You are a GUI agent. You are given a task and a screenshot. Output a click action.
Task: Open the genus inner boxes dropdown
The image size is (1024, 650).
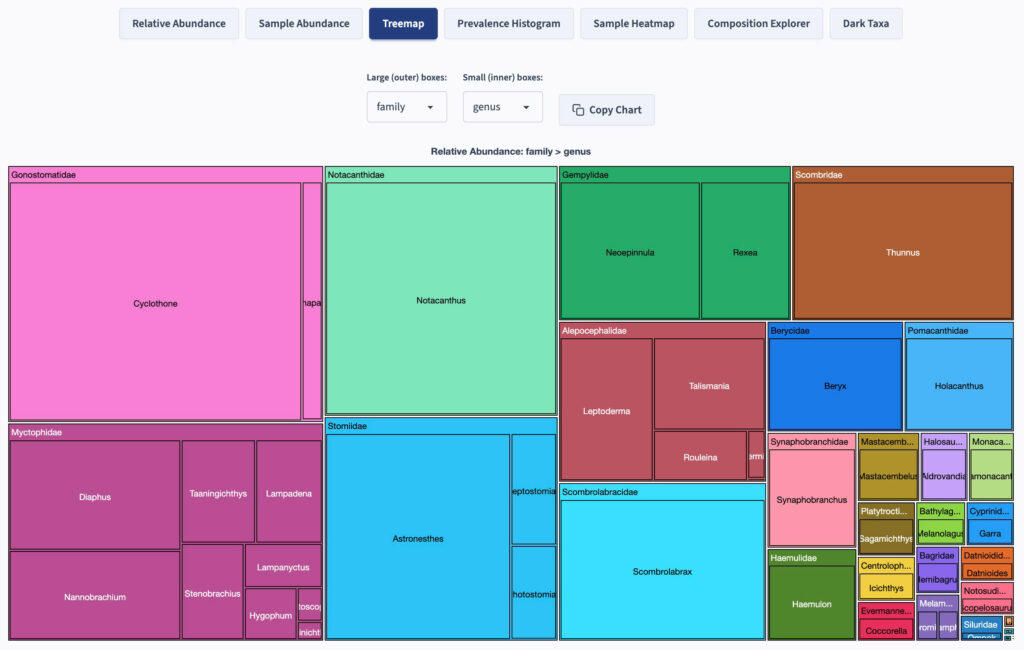[x=502, y=106]
